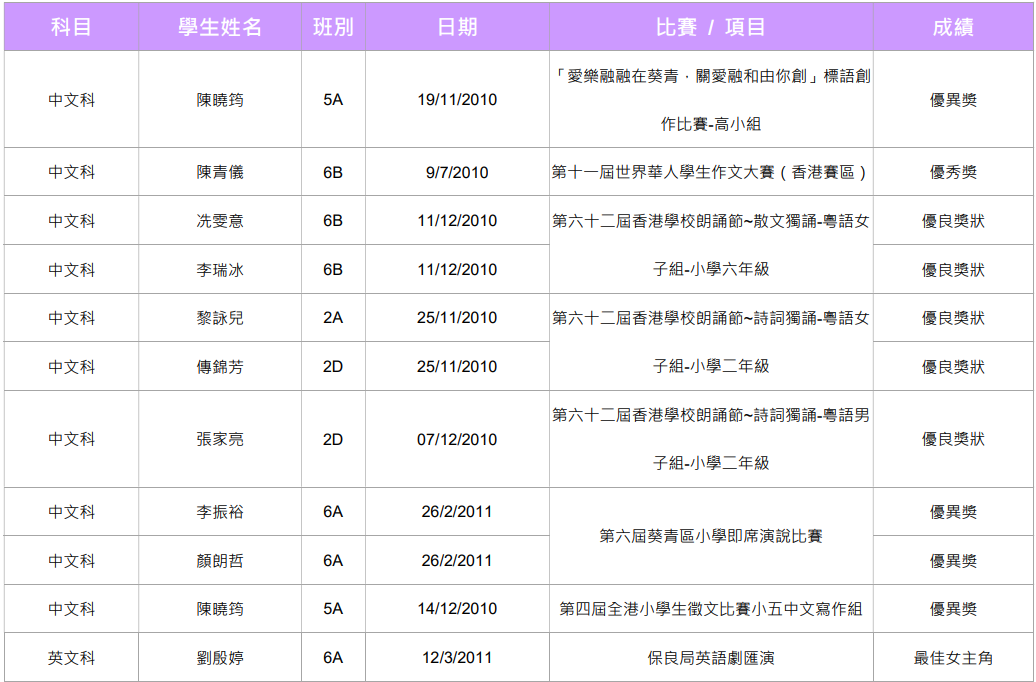Image resolution: width=1036 pixels, height=682 pixels.
Task: Click the 英文科 subject cell
Action: coord(71,658)
